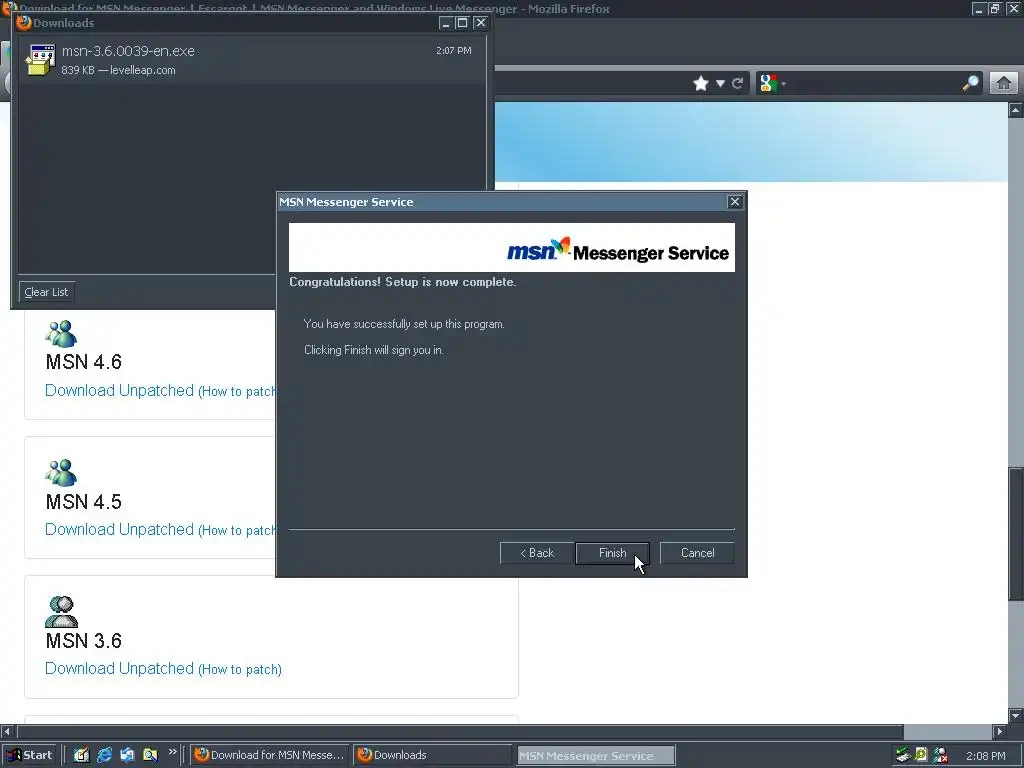Click the network drive tray icon
Screen dimensions: 1024x768
(903, 756)
